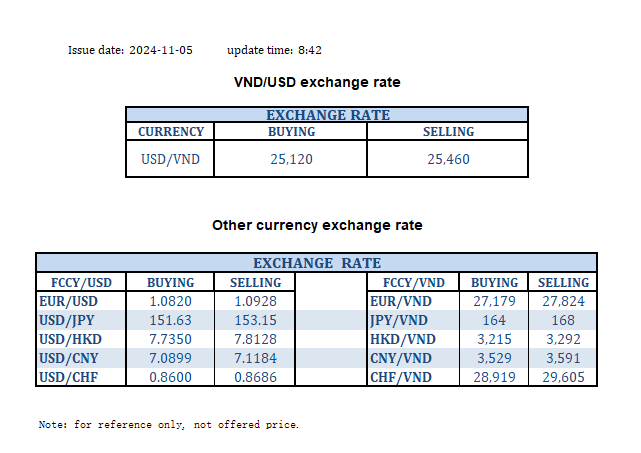The image size is (641, 453).
Task: Click the USD/VND selling rate 25,460
Action: [449, 159]
